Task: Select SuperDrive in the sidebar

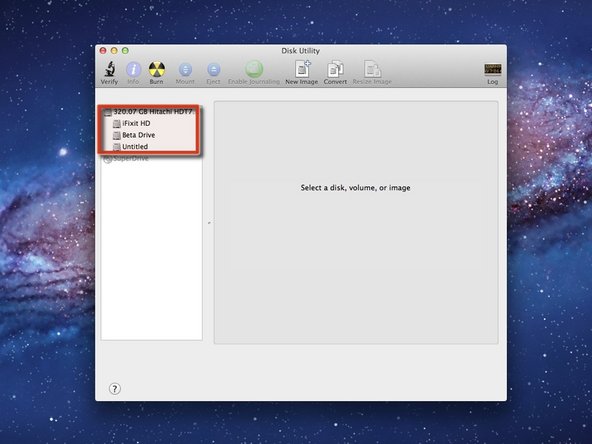Action: (x=126, y=159)
